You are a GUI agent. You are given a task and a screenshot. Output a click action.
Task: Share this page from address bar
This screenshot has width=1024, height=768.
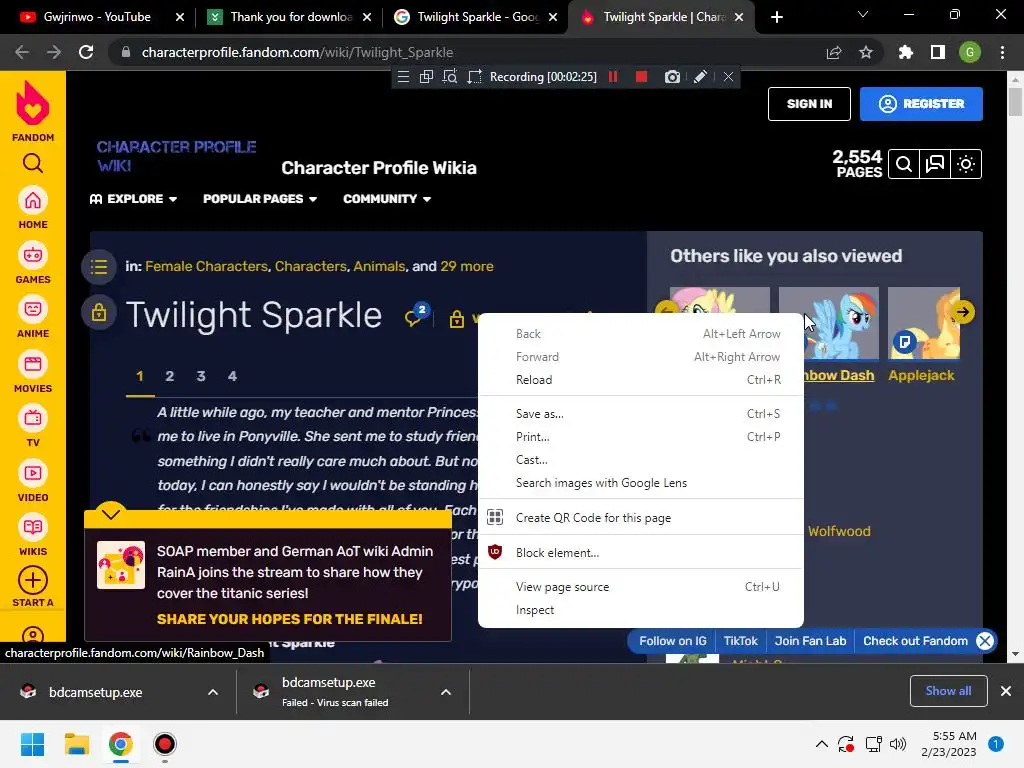point(834,52)
